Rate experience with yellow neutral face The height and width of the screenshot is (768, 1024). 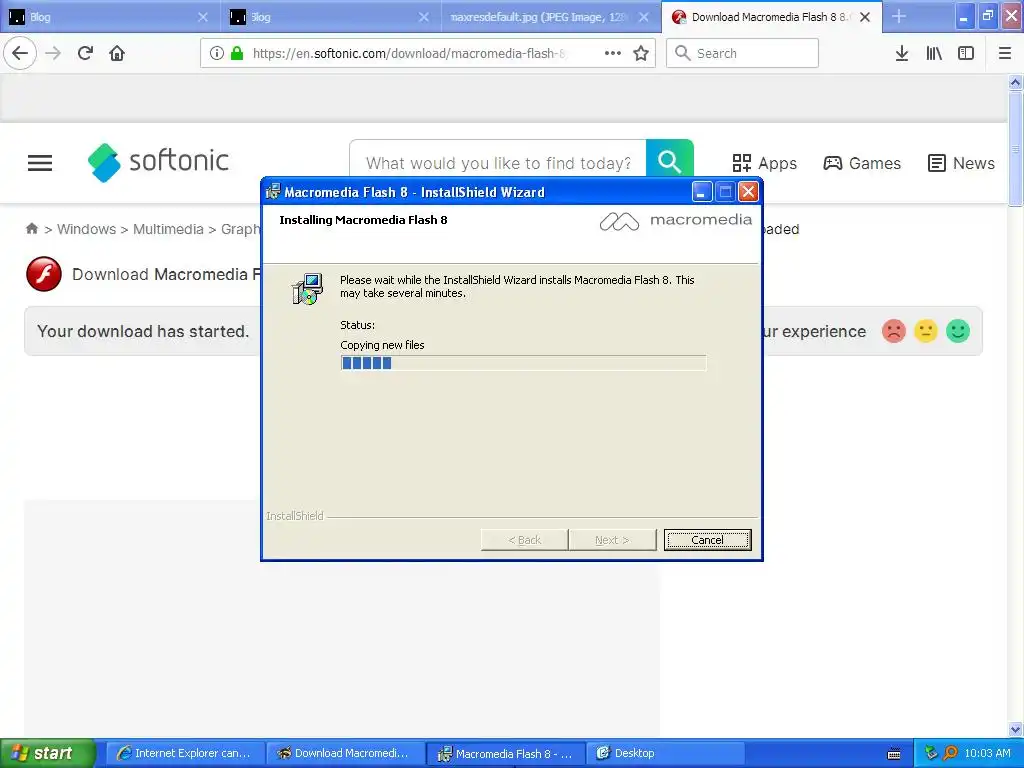coord(926,331)
